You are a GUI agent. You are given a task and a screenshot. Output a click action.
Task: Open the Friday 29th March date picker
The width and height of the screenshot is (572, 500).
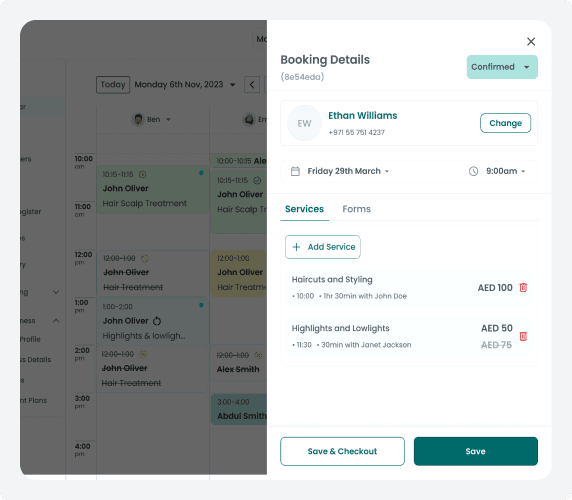tap(348, 171)
